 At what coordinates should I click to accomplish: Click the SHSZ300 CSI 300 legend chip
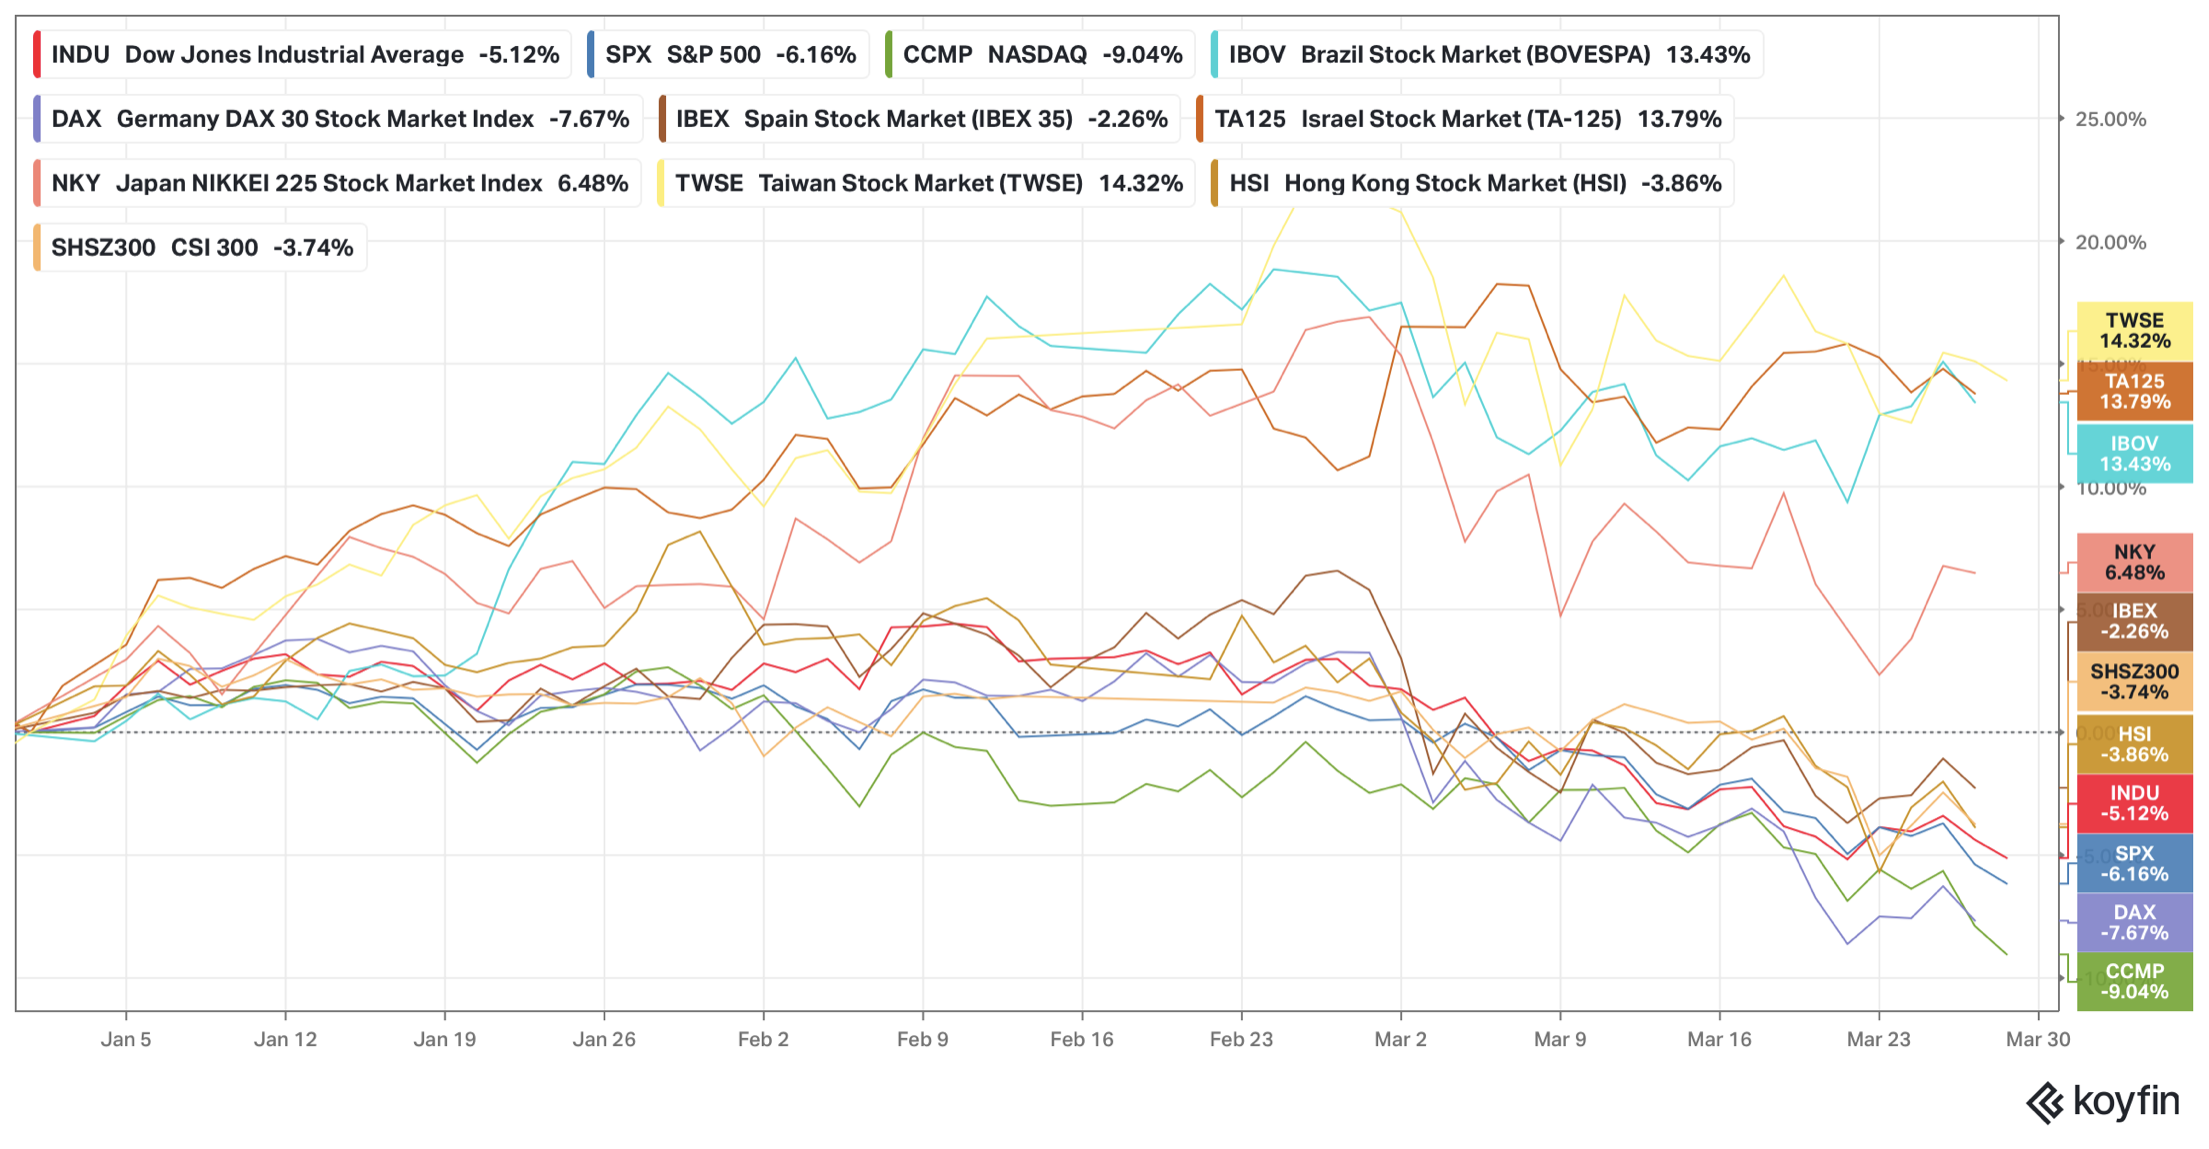(201, 247)
